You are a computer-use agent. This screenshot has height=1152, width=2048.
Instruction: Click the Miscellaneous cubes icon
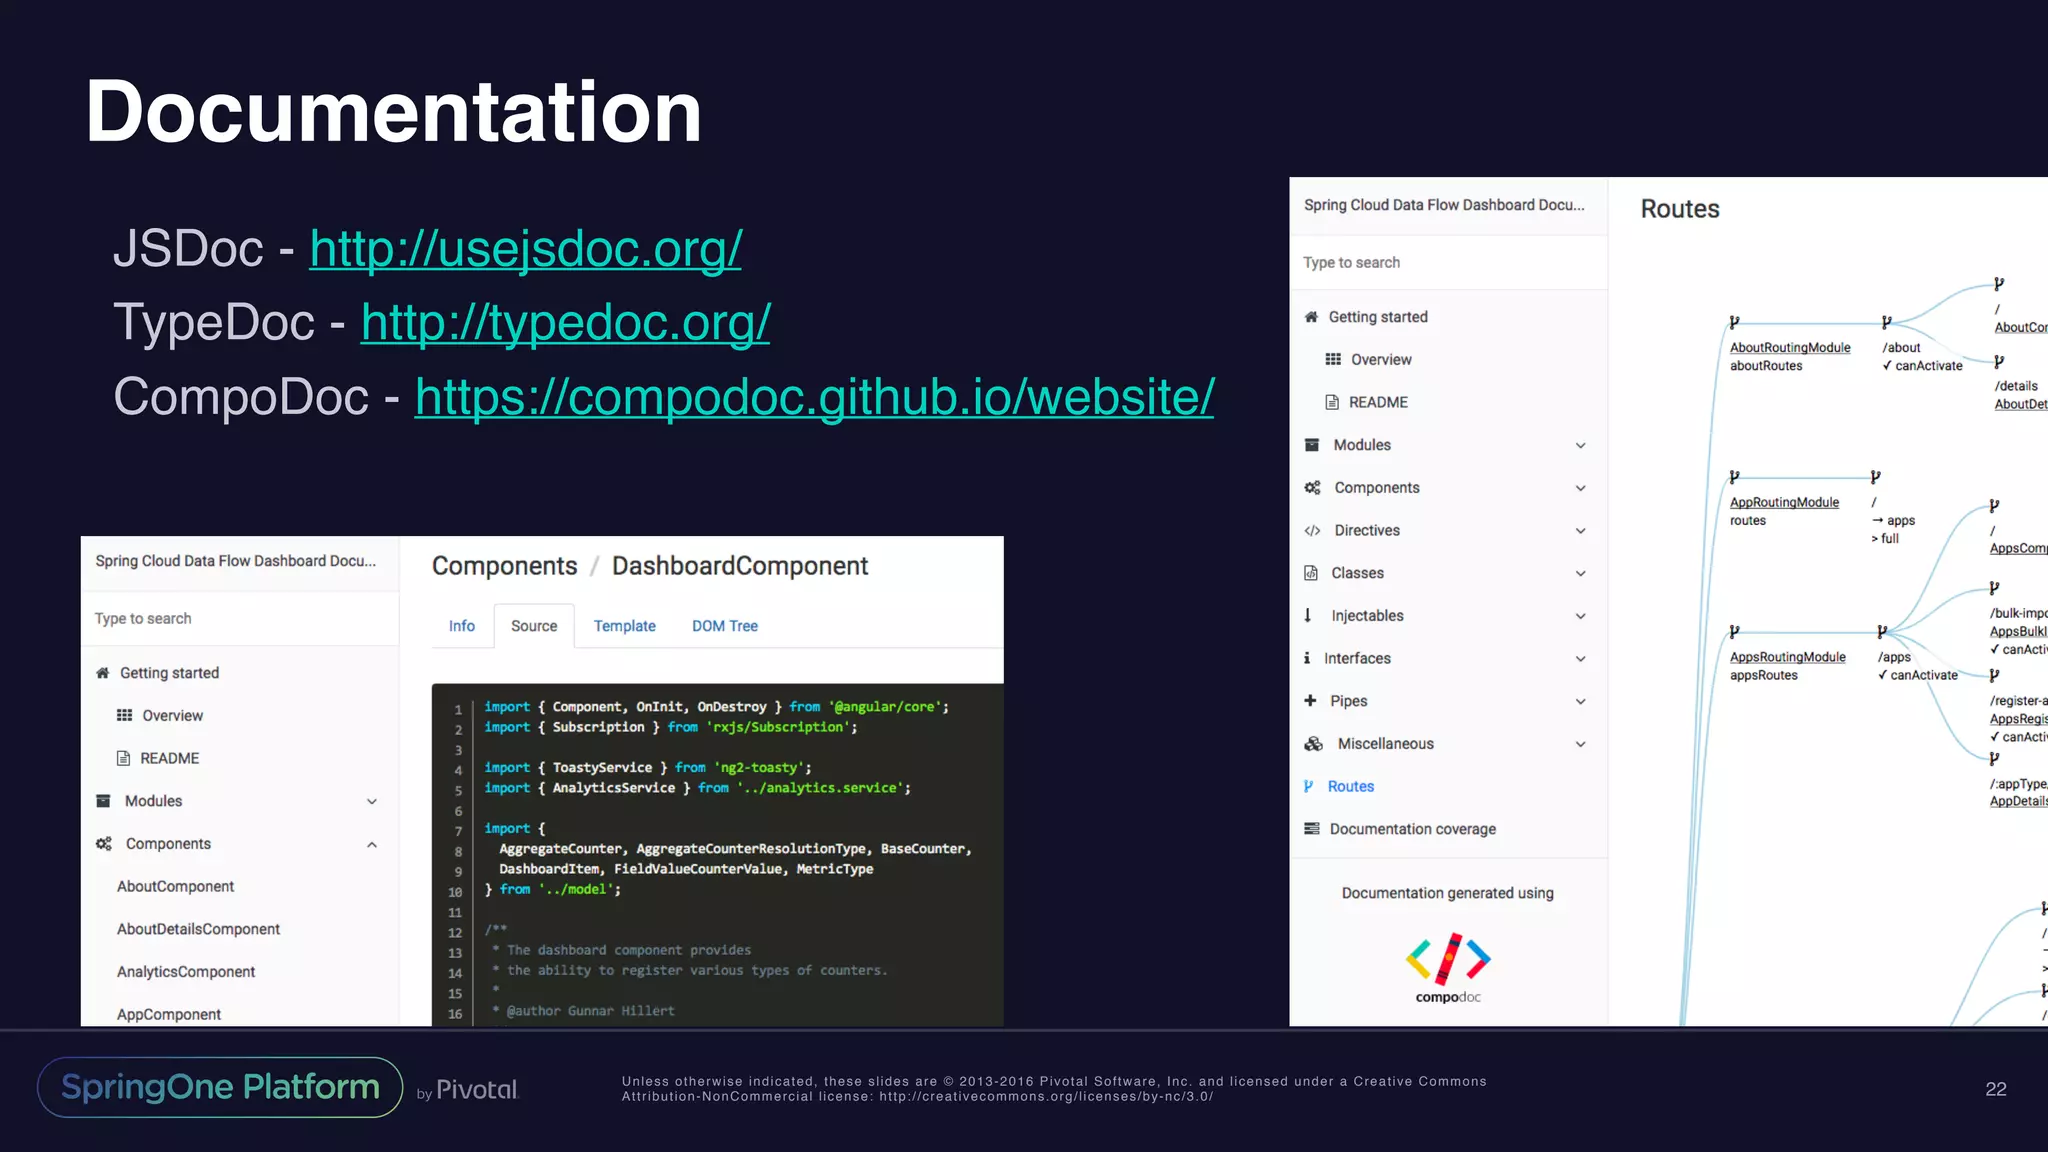click(1313, 744)
